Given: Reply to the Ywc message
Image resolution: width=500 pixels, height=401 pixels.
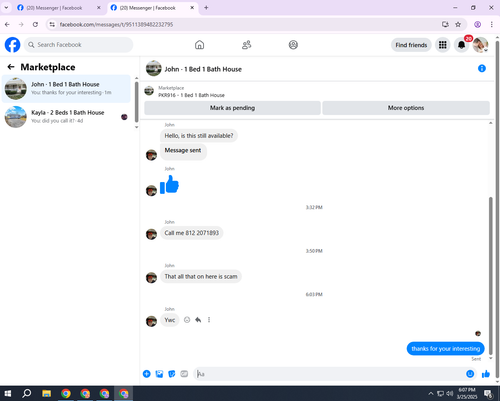Looking at the screenshot, I should (198, 320).
